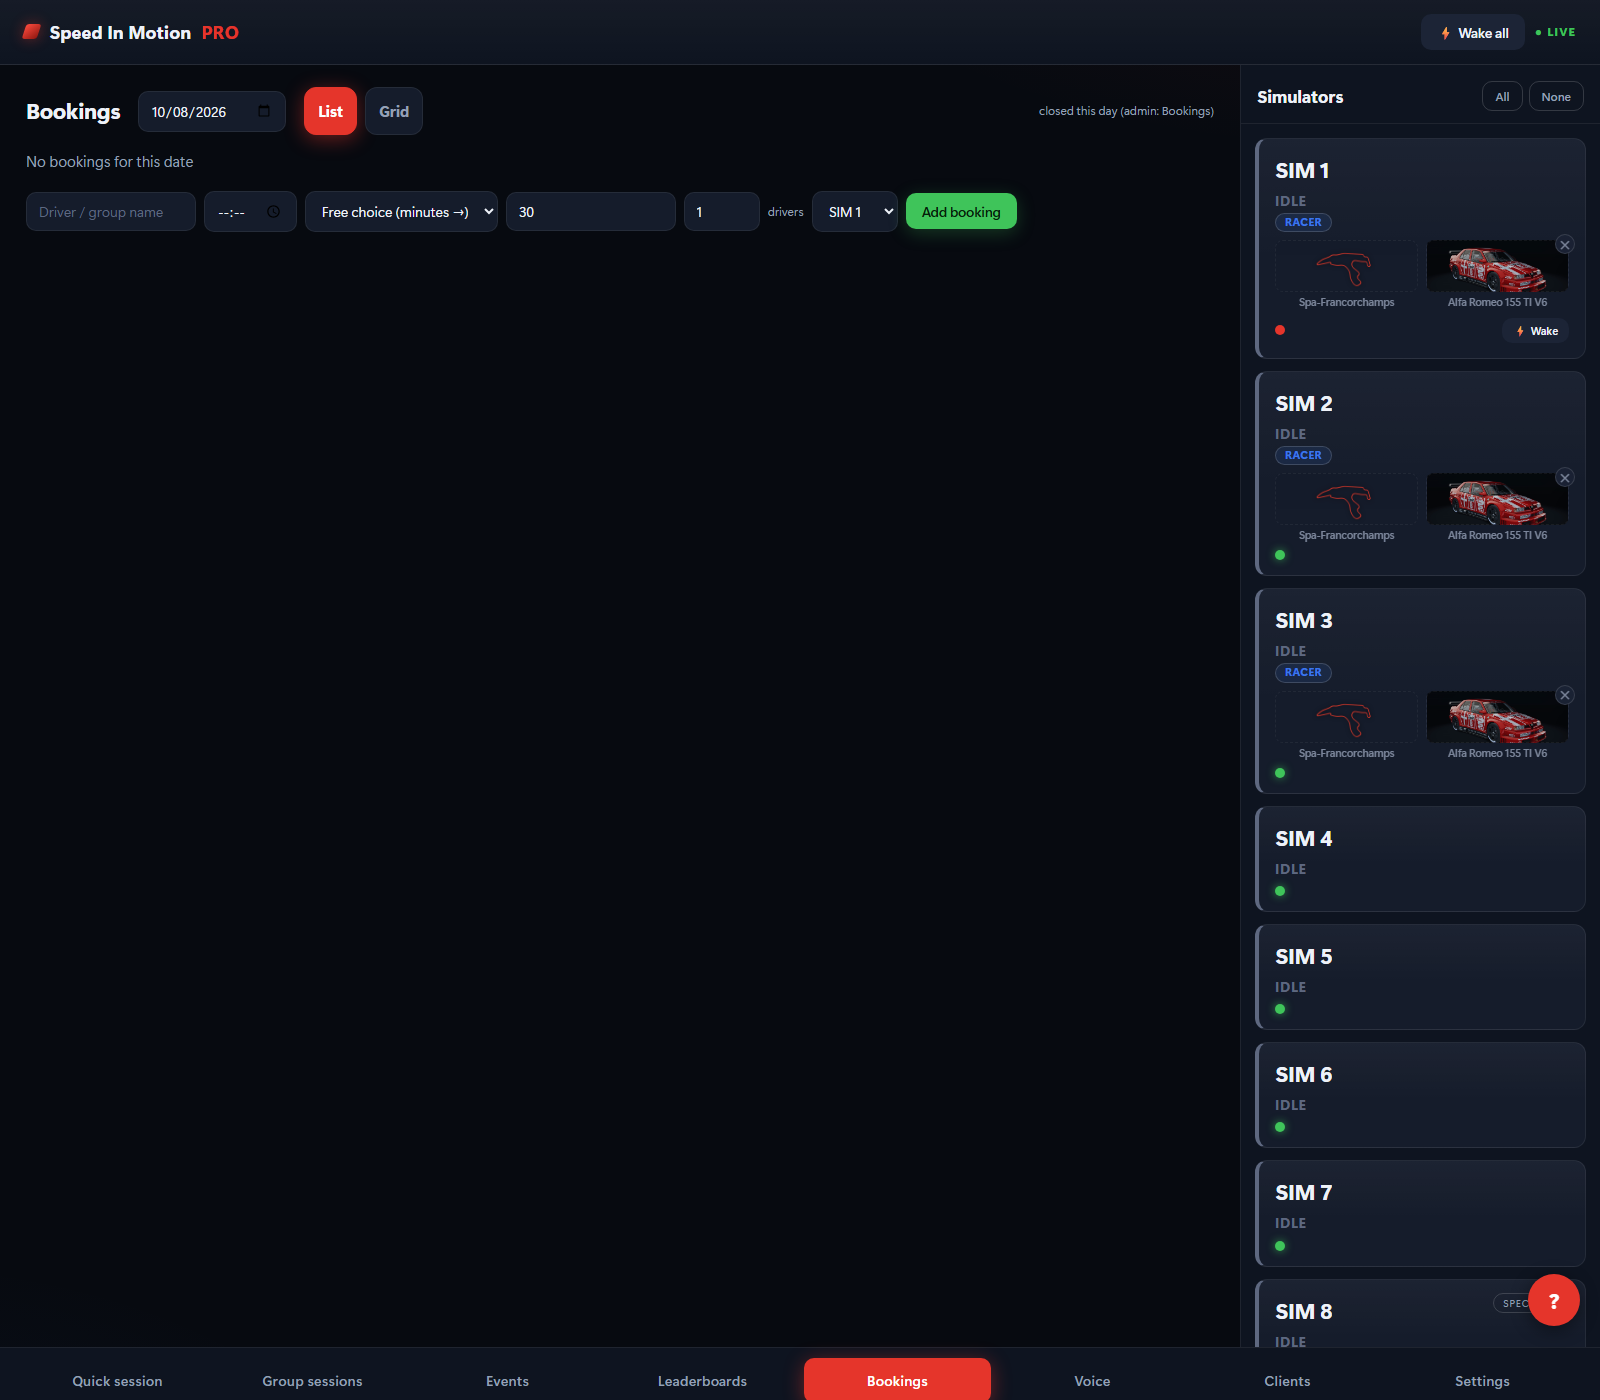
Task: Click the Wake all button
Action: (1473, 32)
